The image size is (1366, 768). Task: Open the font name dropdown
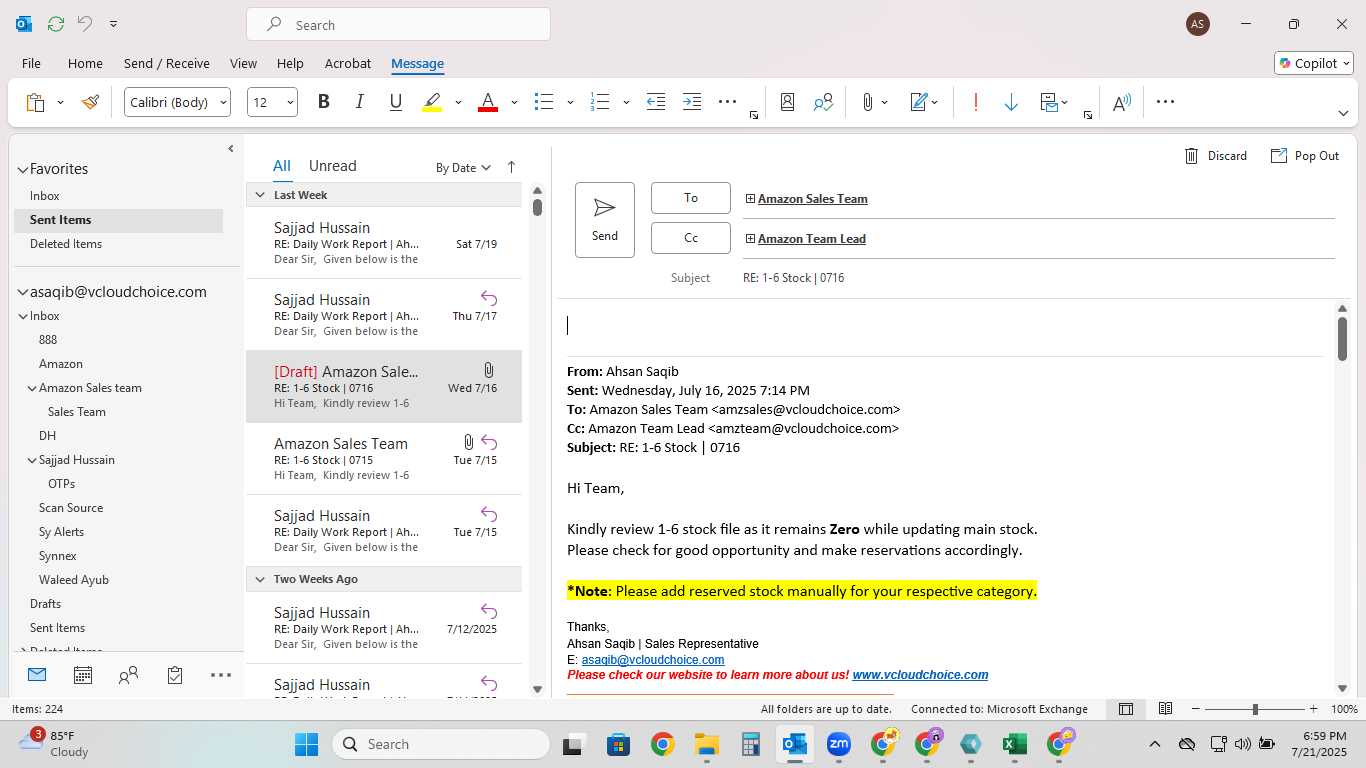click(x=223, y=102)
